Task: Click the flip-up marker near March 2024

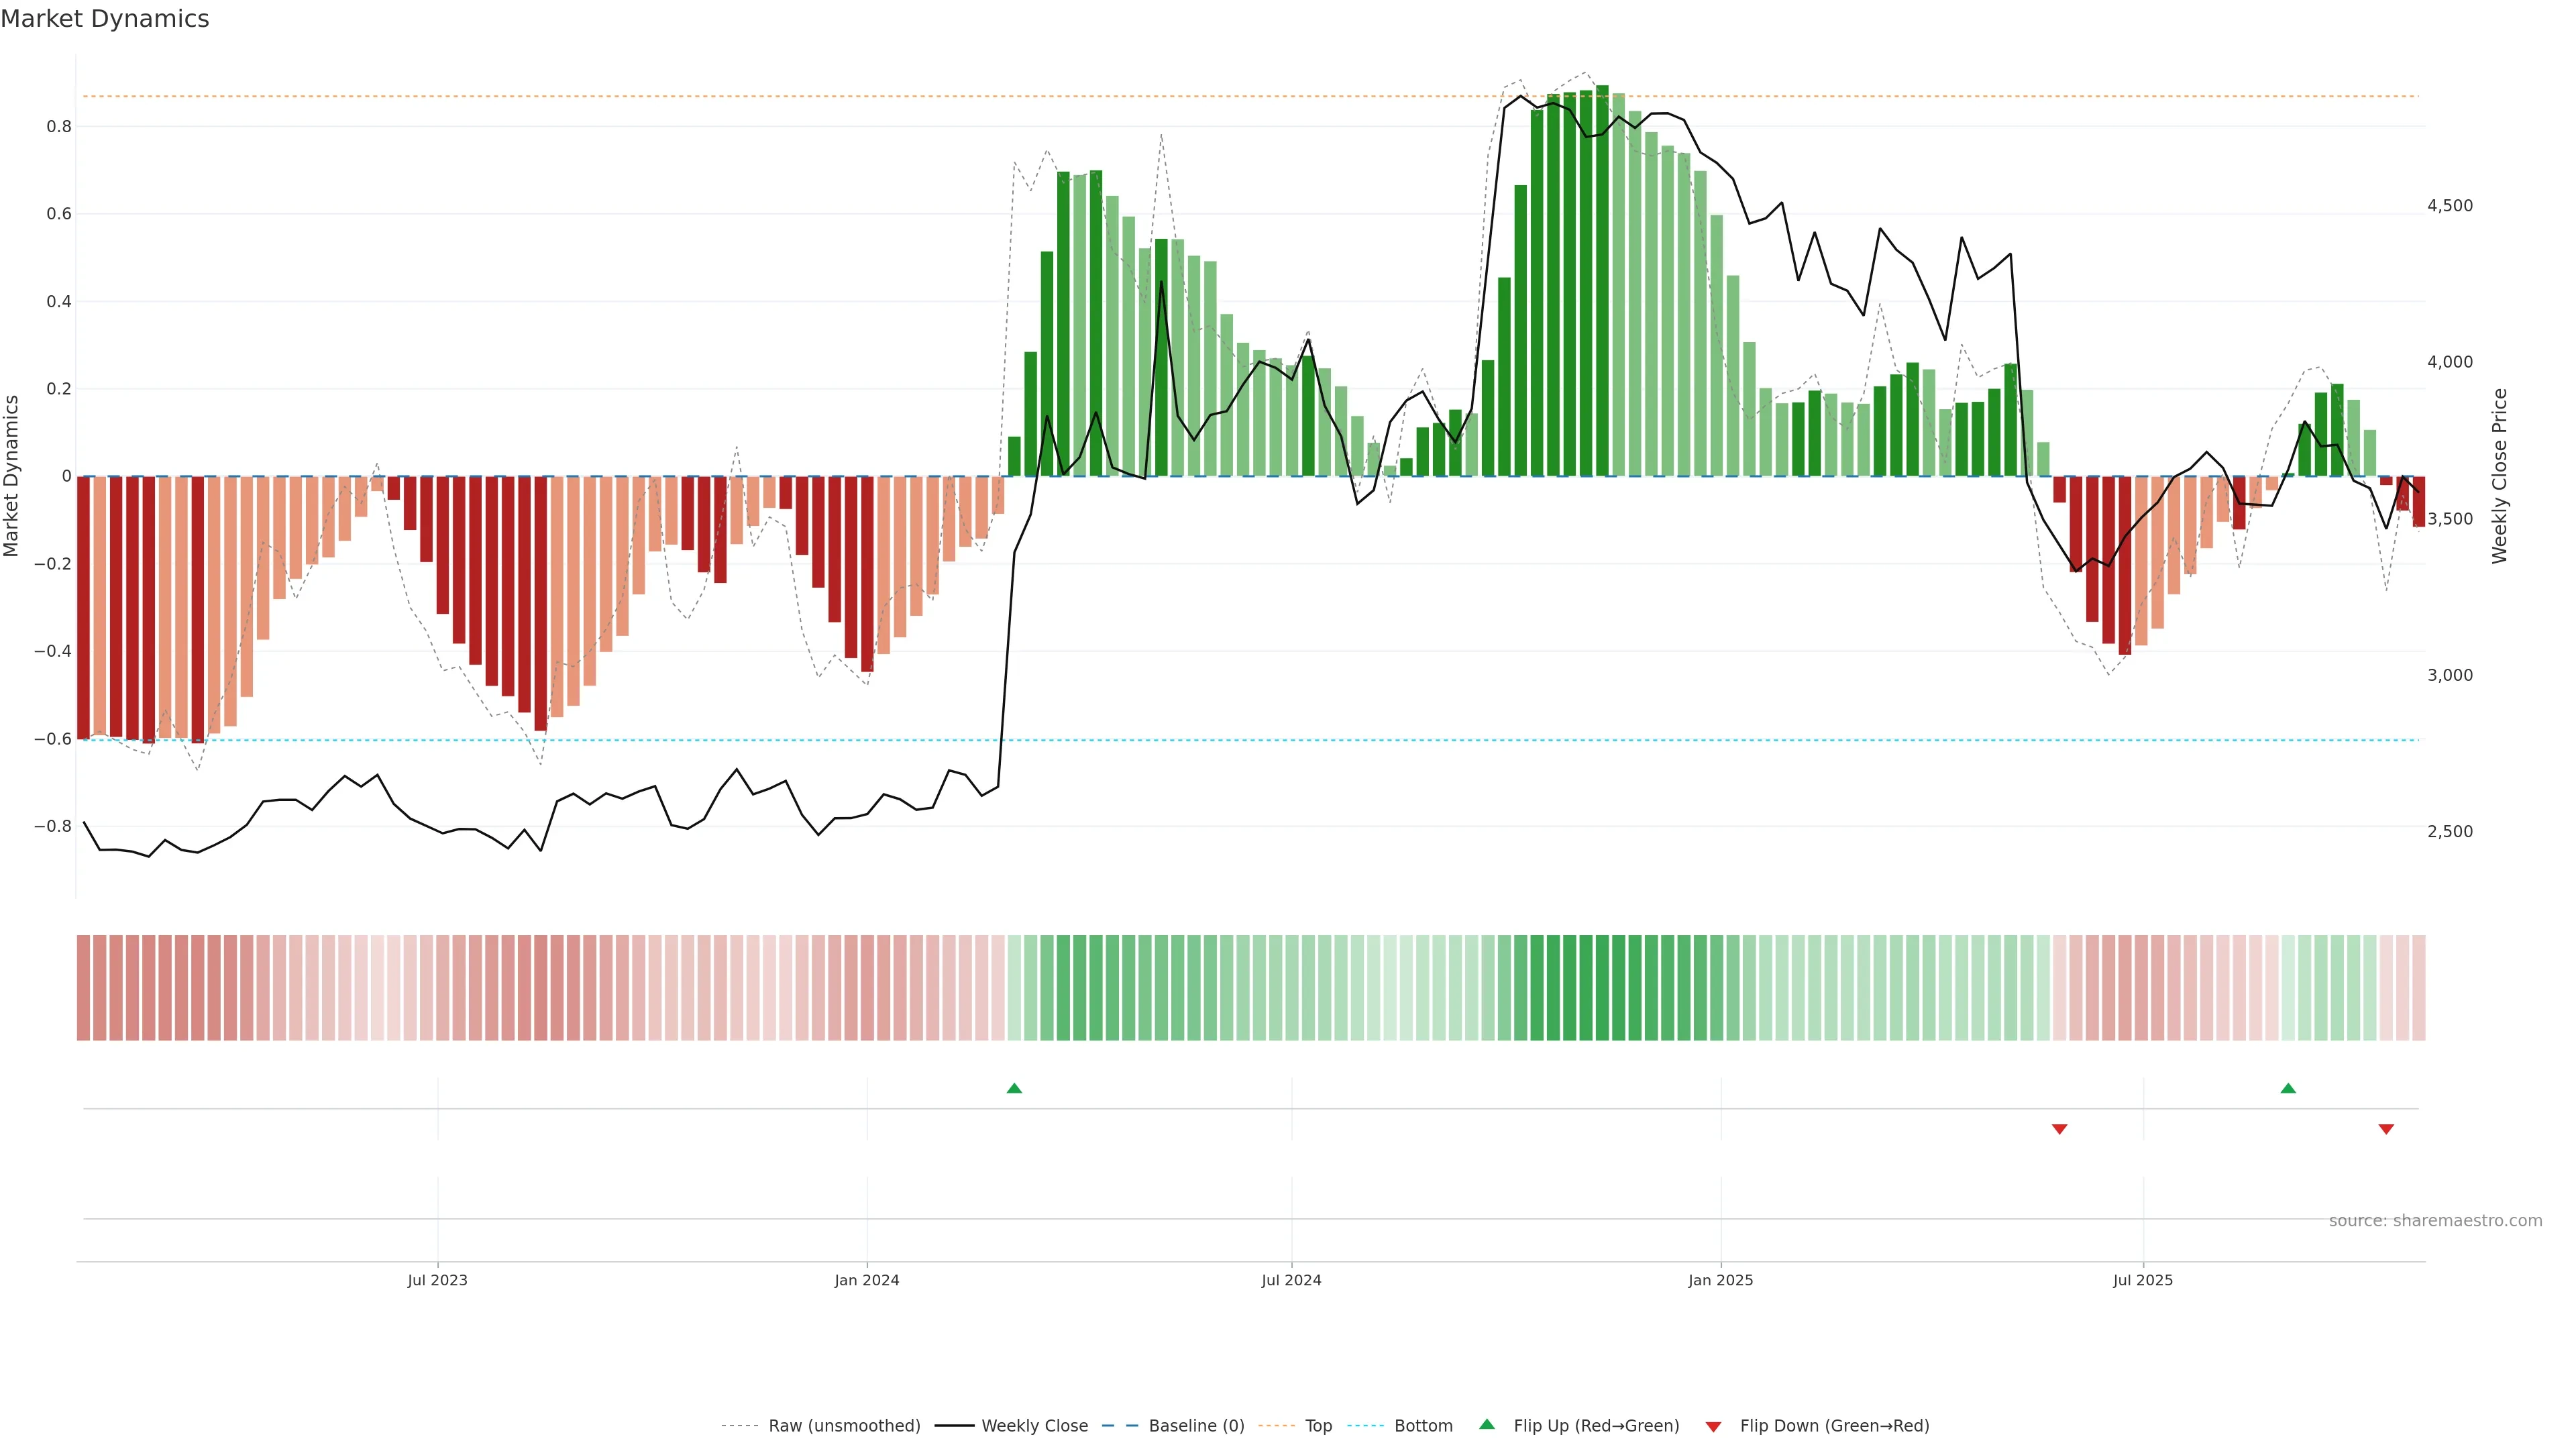Action: (1014, 1088)
